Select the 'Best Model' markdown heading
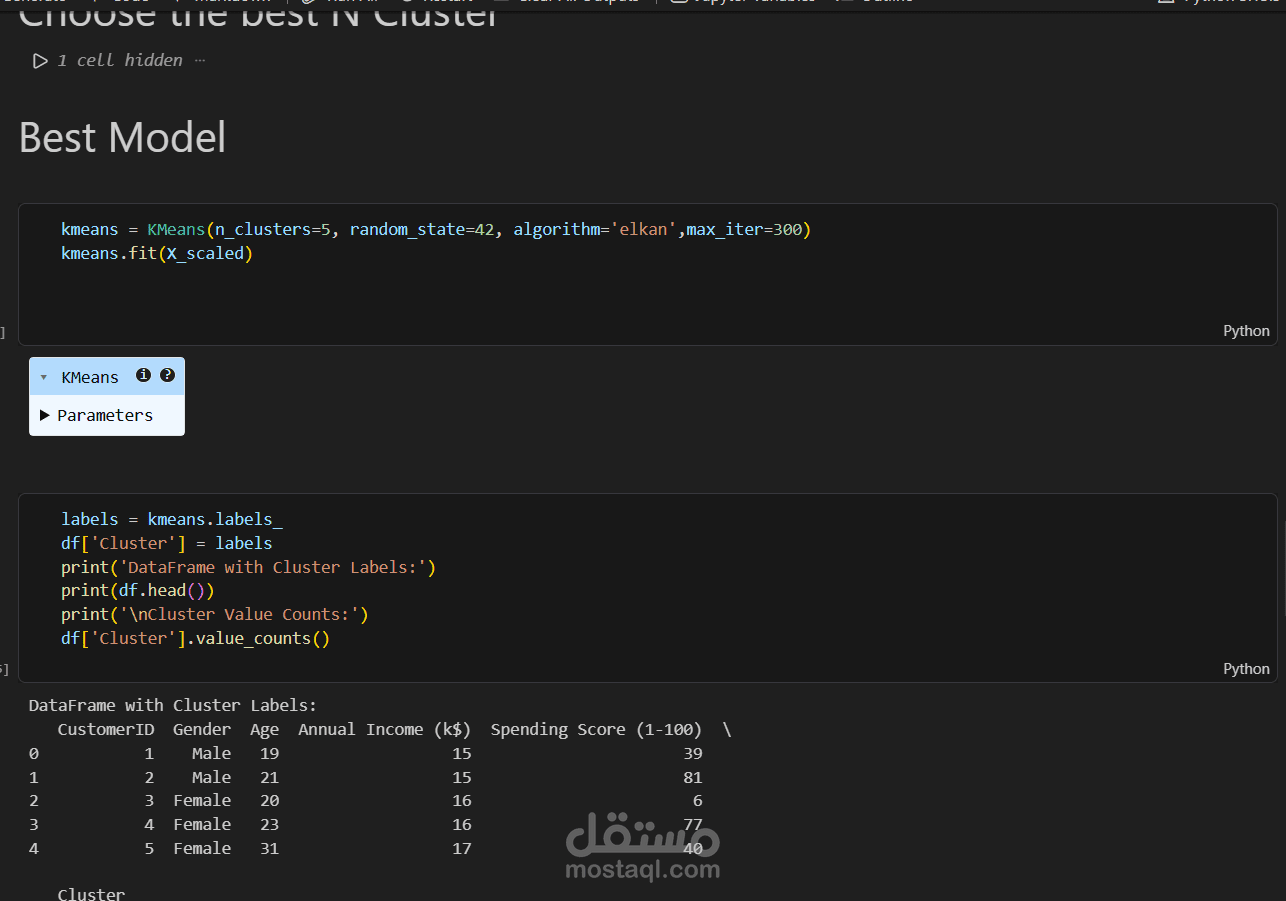 click(122, 138)
